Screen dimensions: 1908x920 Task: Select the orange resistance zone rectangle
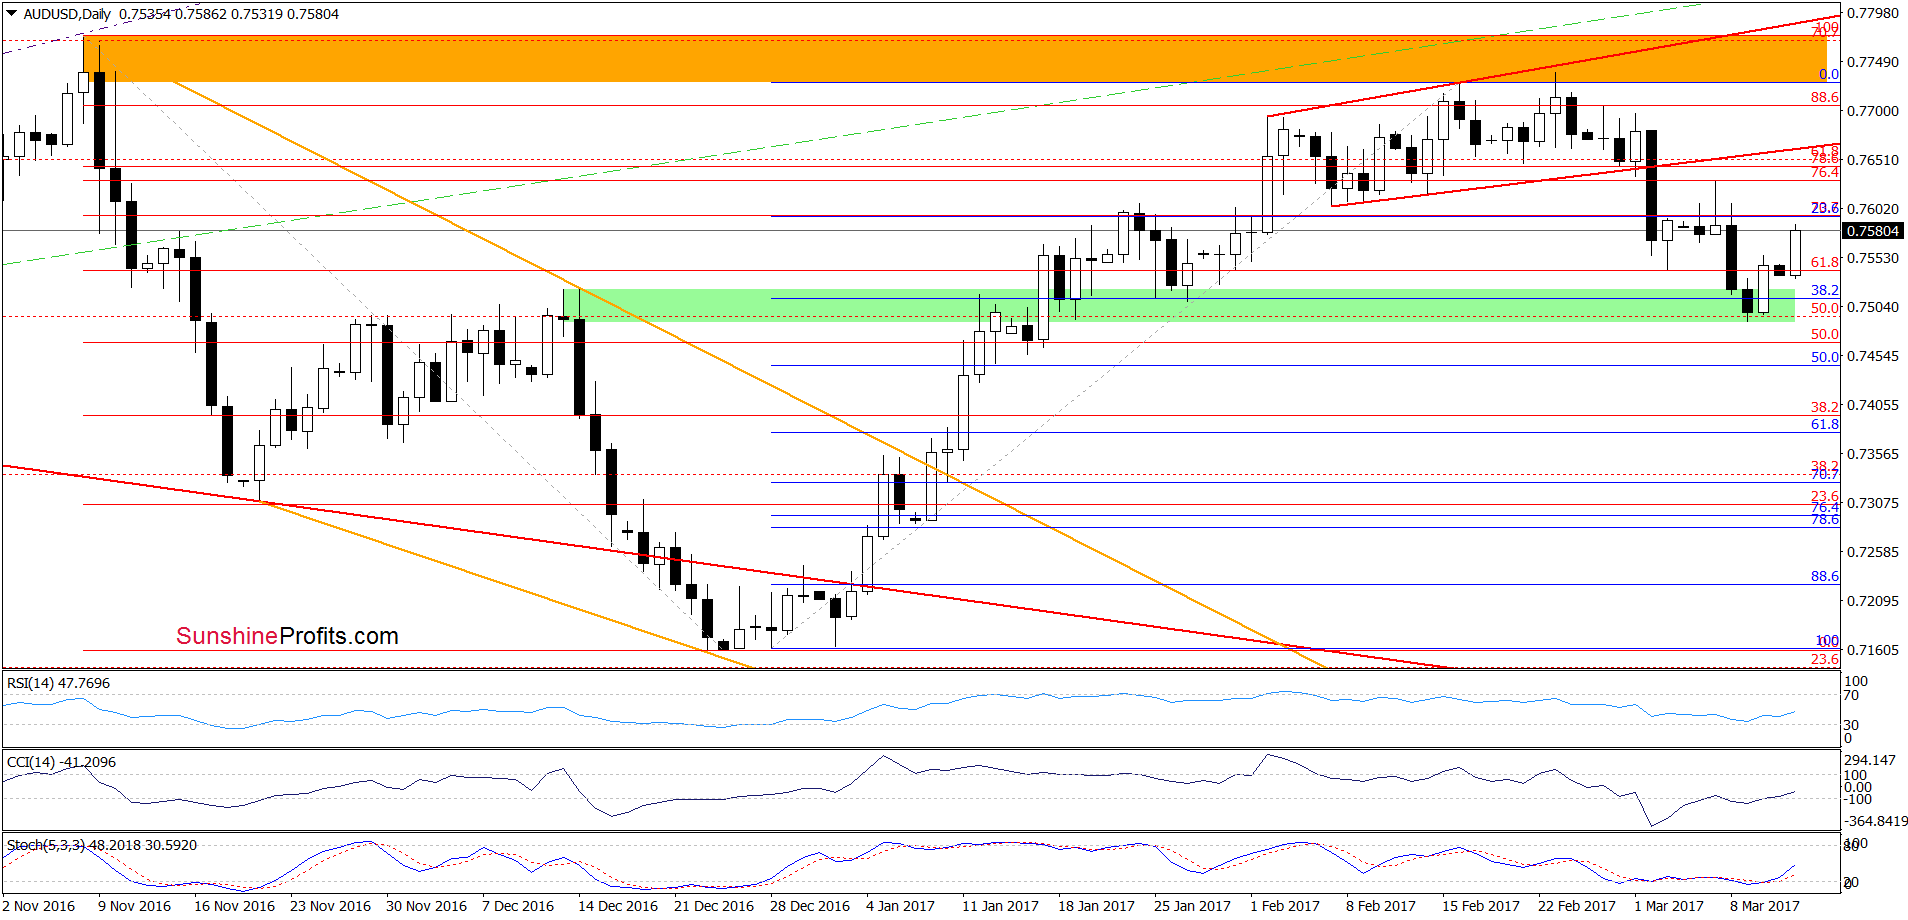955,60
